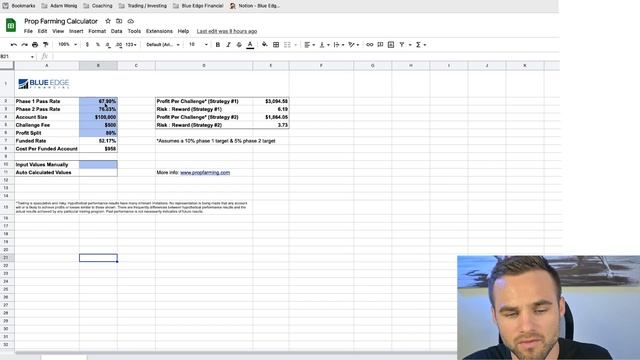Screen dimensions: 640x360
Task: Decrease decimal places button
Action: 108,44
